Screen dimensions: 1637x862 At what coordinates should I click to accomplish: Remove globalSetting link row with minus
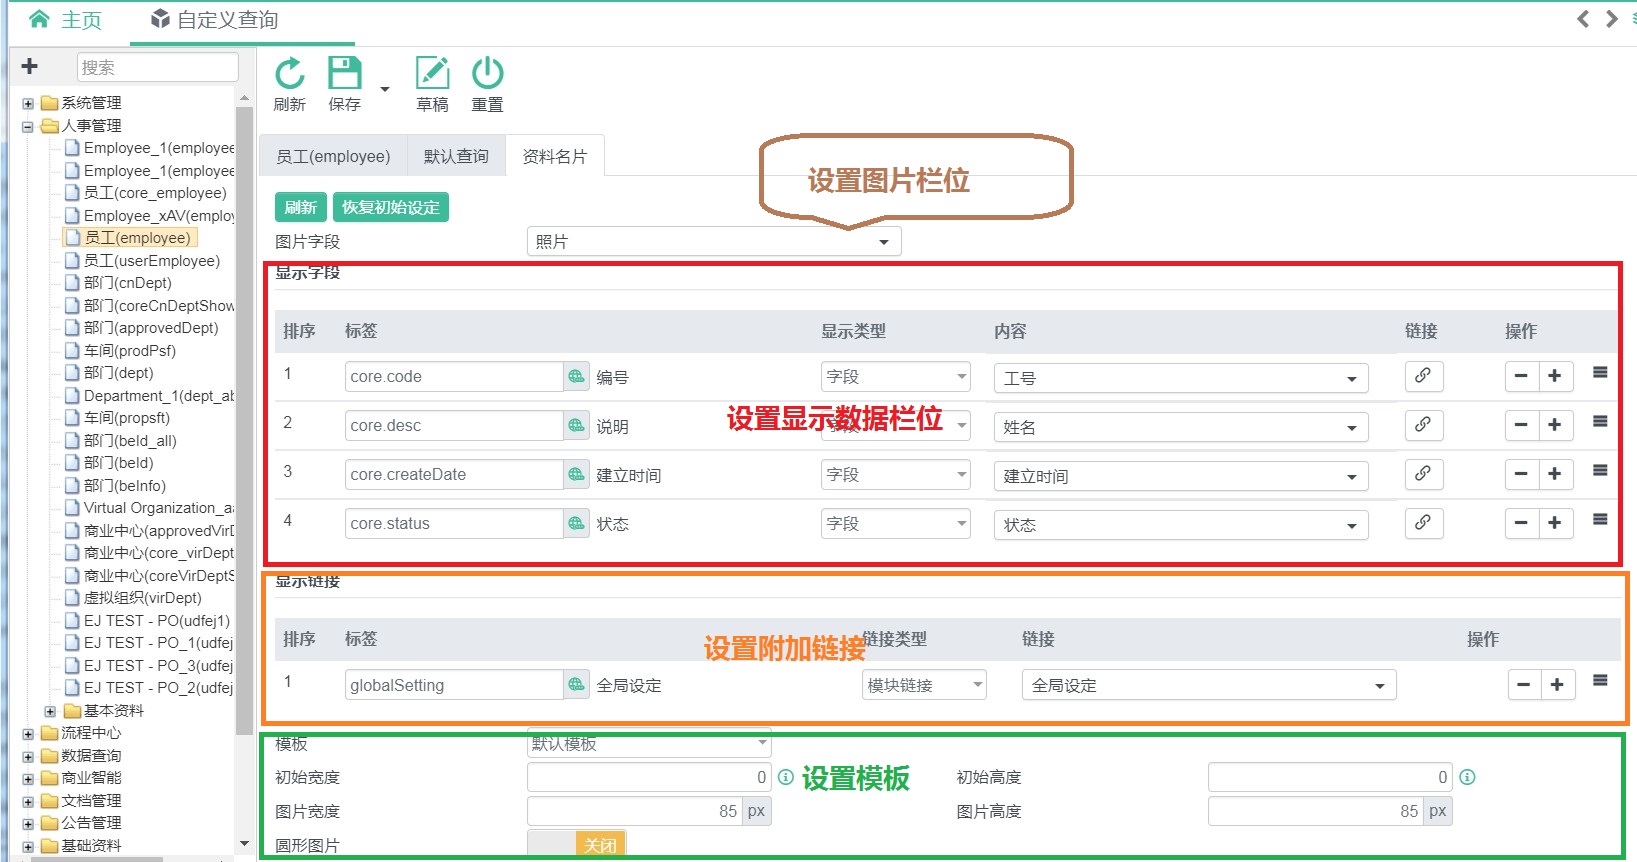pos(1523,685)
